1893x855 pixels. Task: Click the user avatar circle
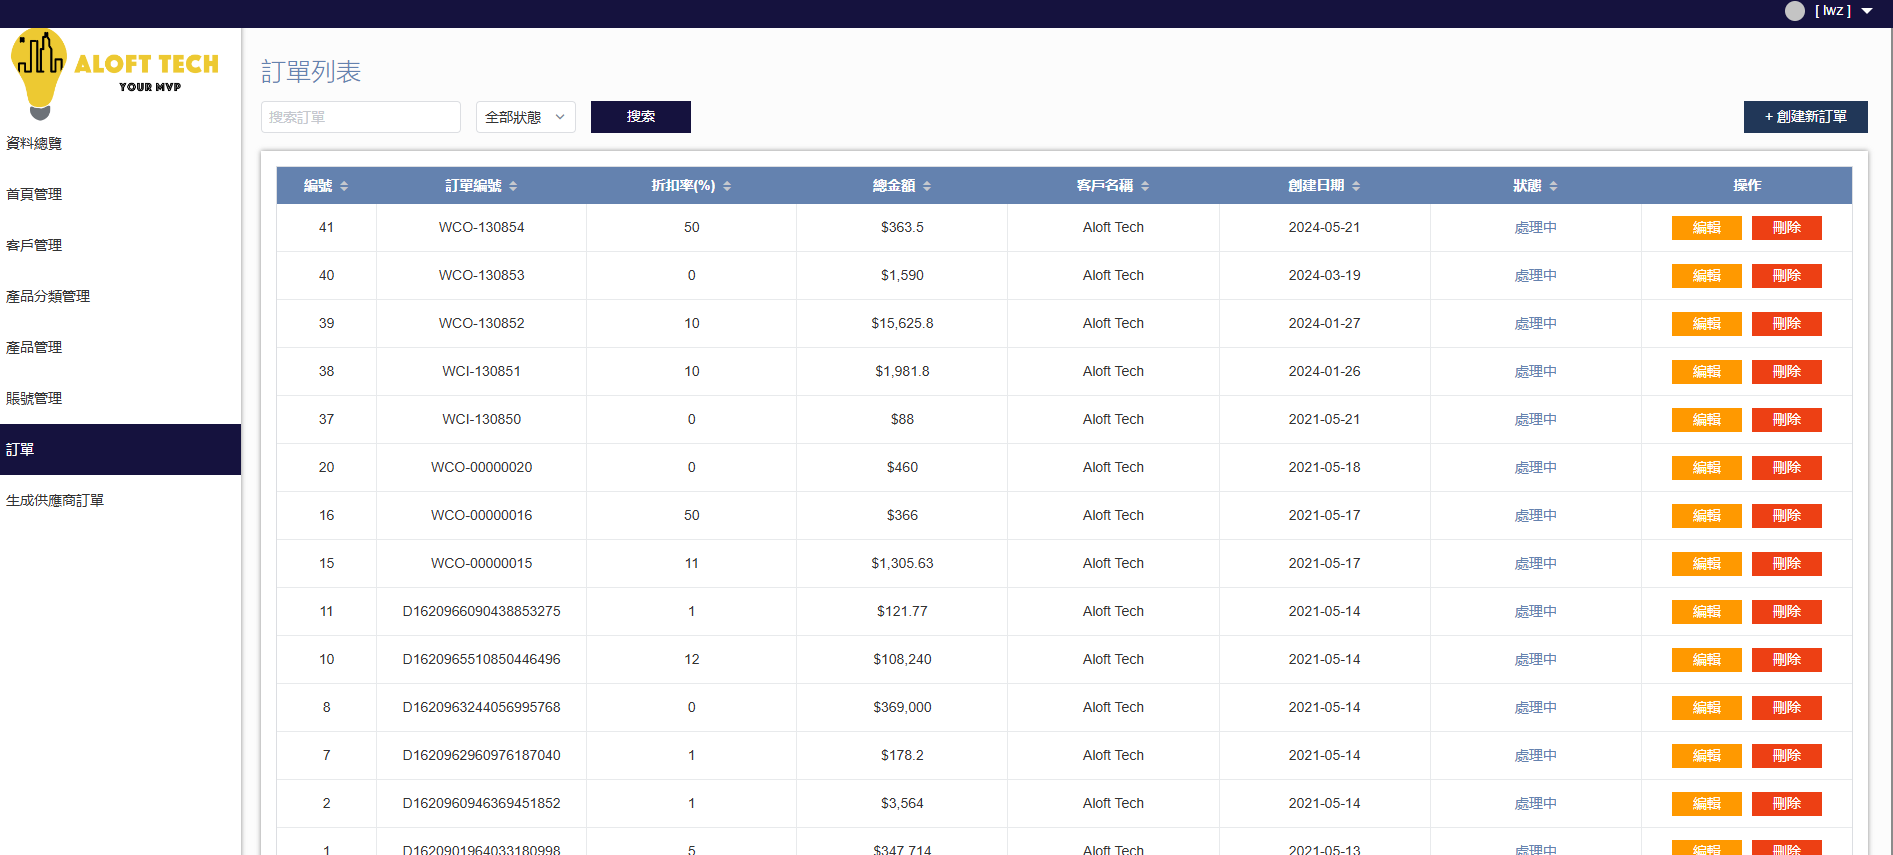[1794, 11]
